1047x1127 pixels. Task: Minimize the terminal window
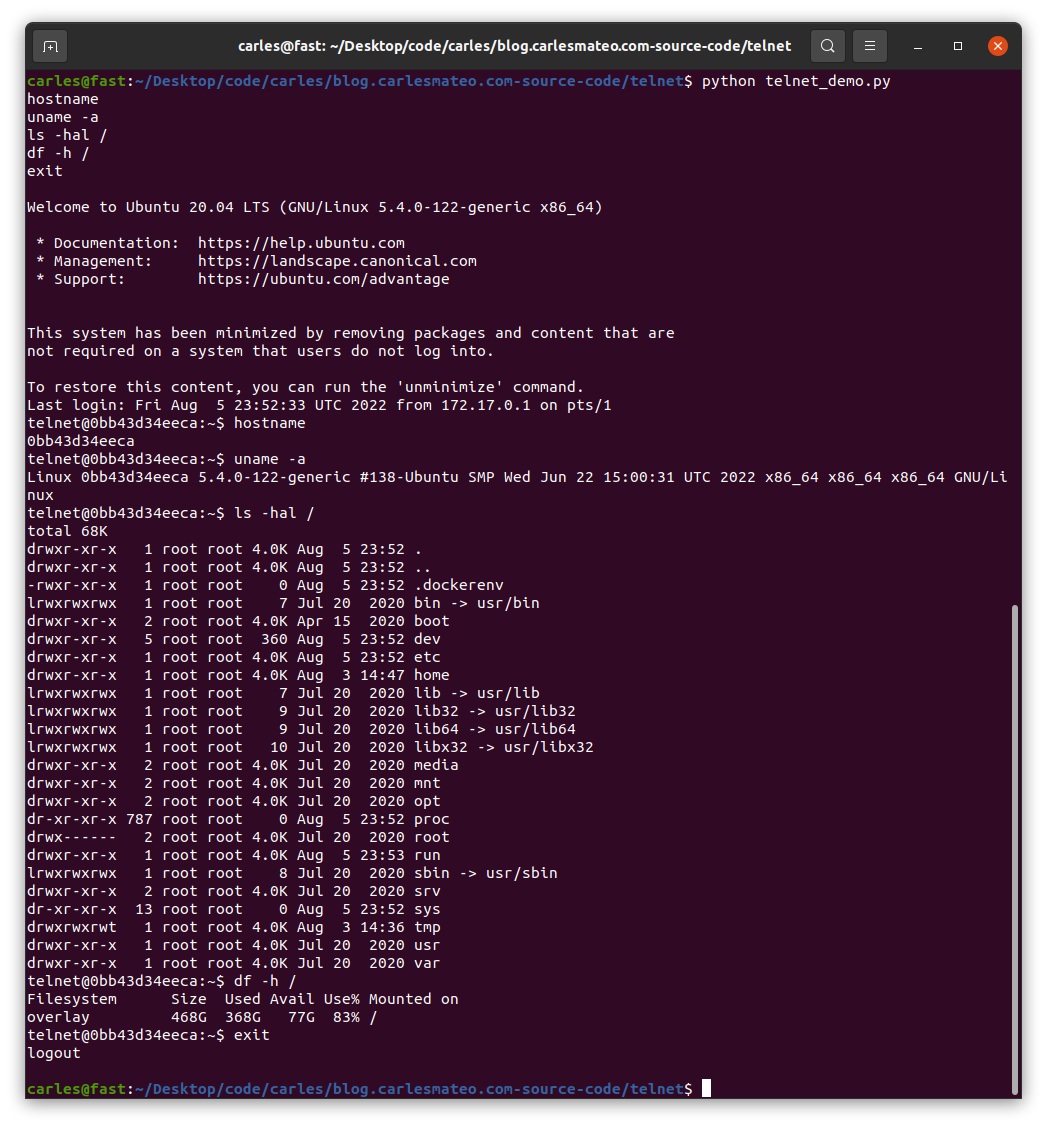[918, 47]
